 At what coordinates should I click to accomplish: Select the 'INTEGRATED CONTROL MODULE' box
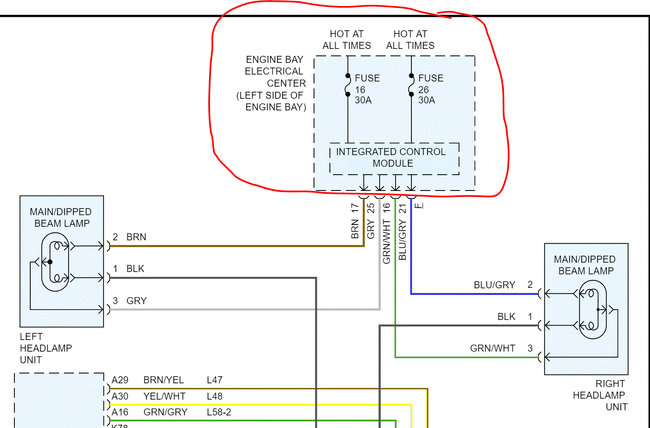click(x=394, y=158)
